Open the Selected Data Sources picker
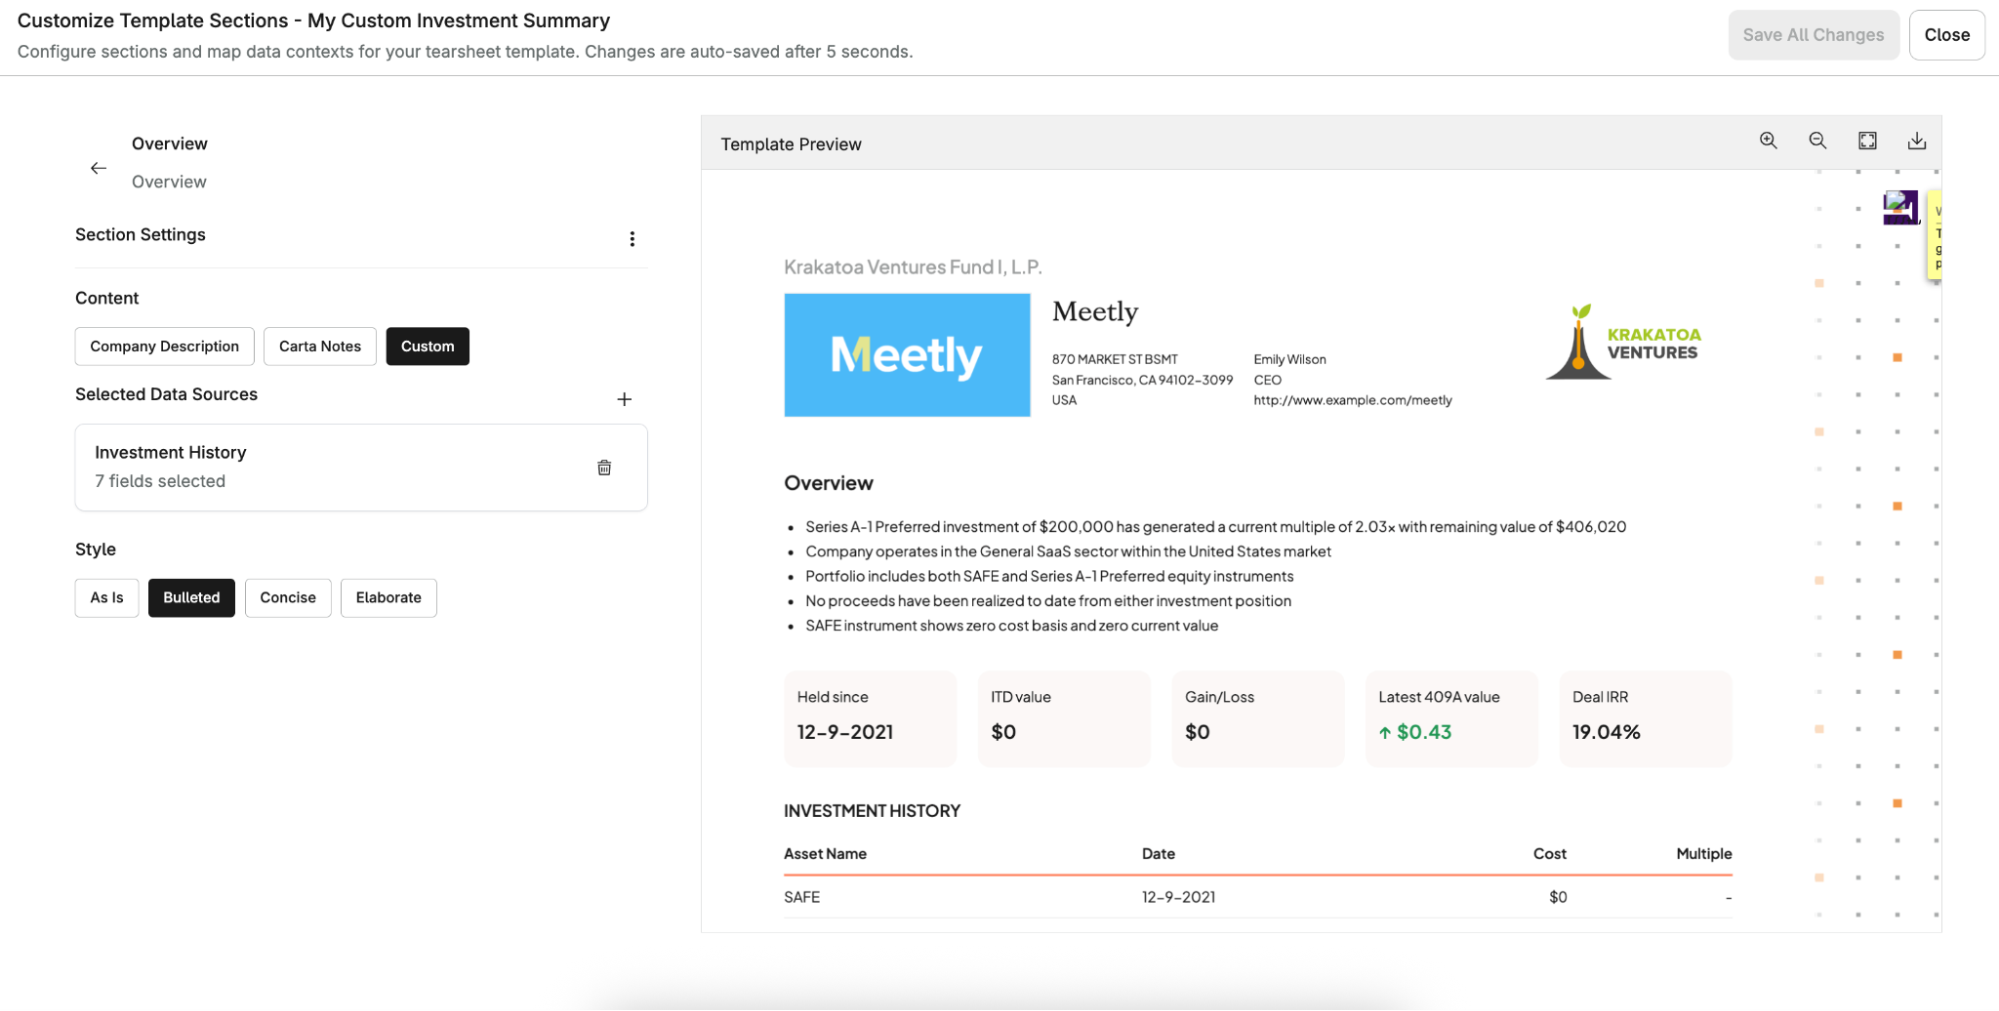 [624, 398]
